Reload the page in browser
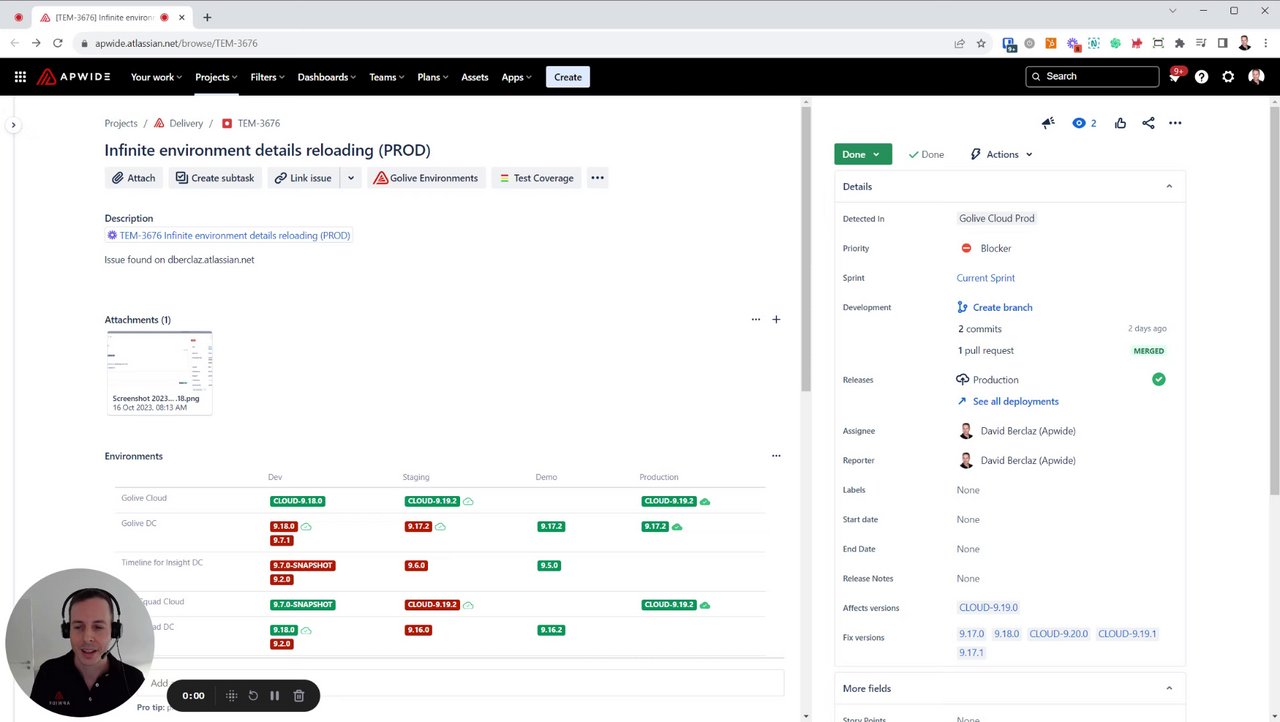Screen dimensions: 1280x722 click(58, 43)
